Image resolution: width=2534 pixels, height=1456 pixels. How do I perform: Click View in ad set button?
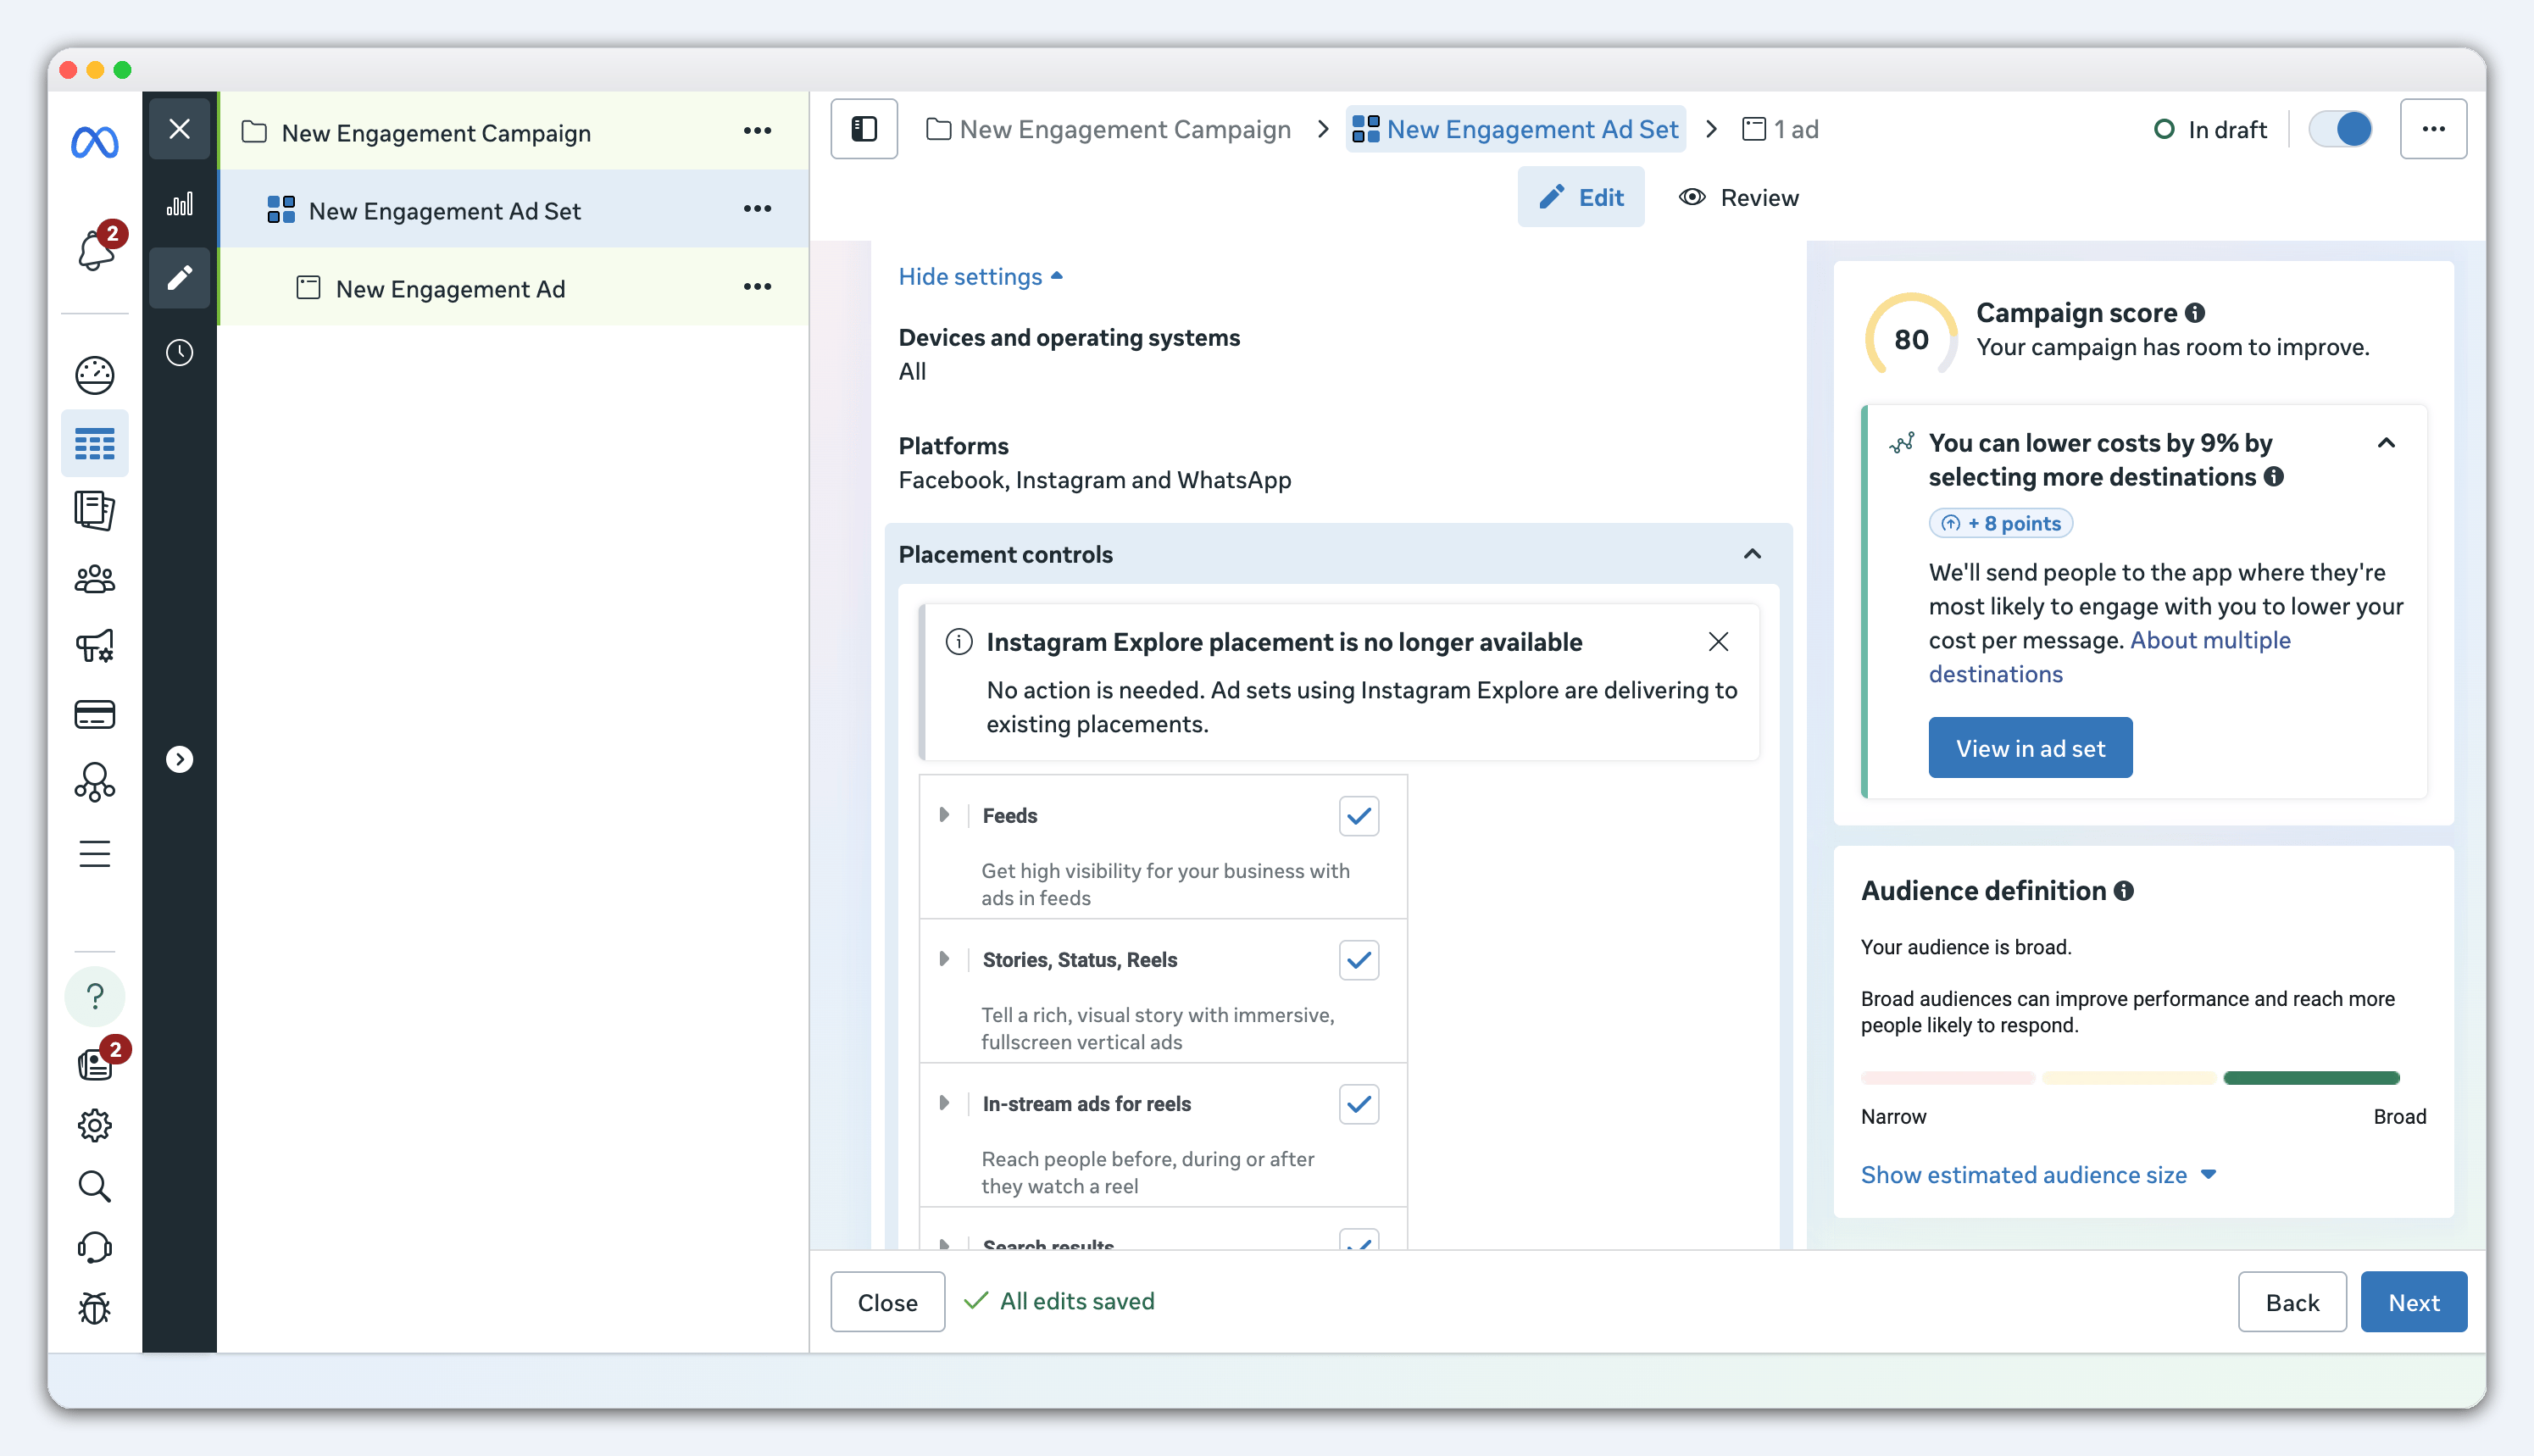point(2030,748)
